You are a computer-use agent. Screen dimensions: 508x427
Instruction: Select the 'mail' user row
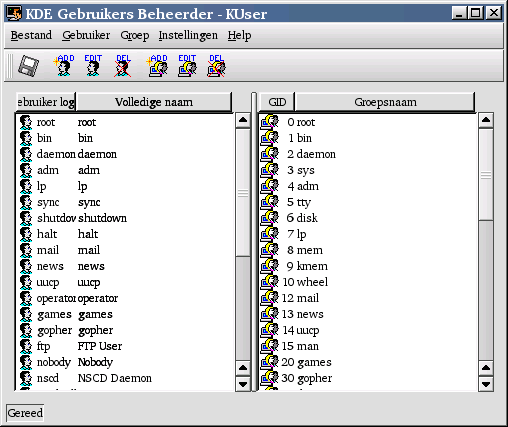(x=124, y=250)
